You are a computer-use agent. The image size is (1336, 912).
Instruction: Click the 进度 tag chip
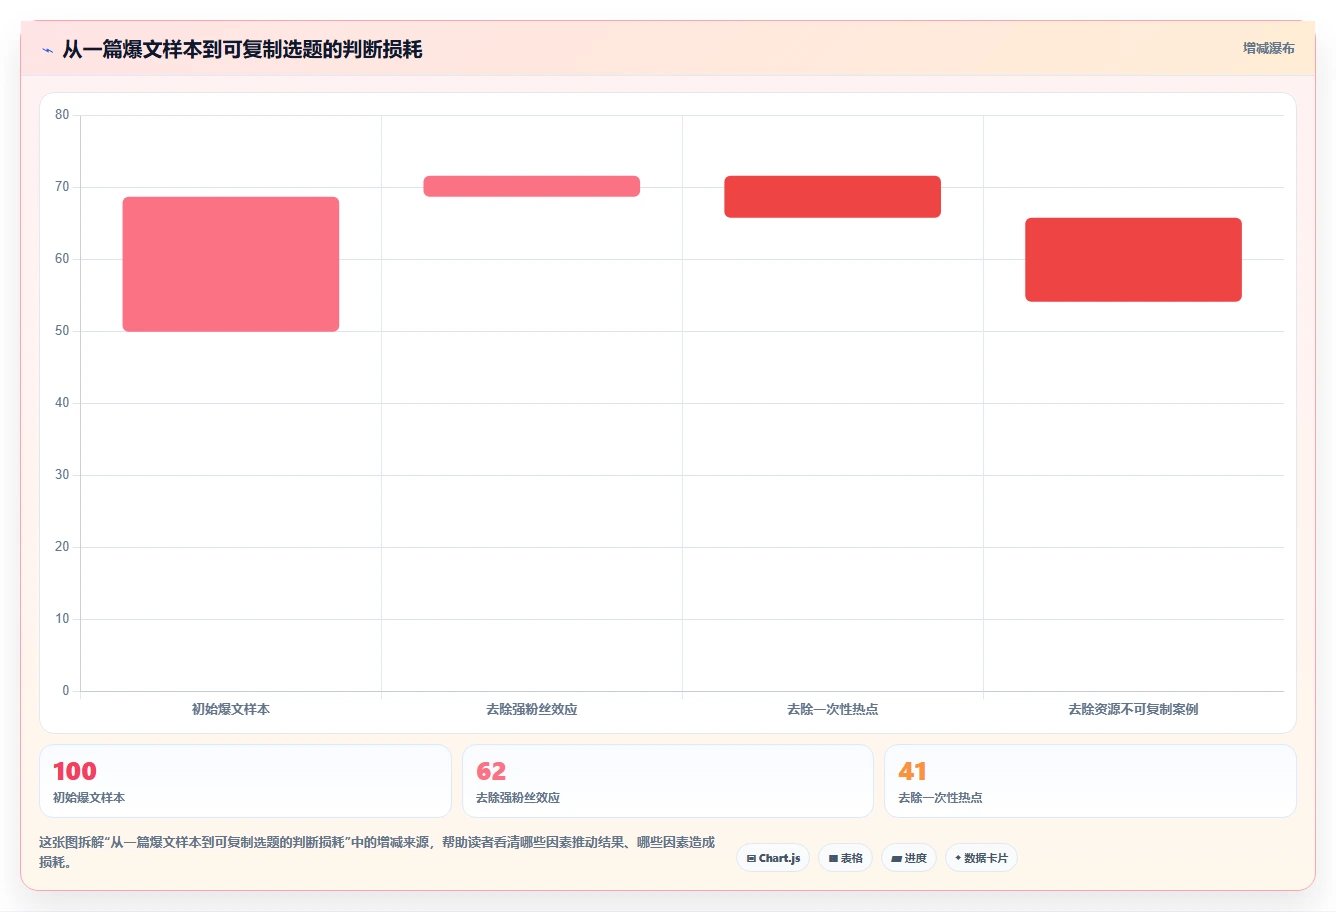(908, 858)
